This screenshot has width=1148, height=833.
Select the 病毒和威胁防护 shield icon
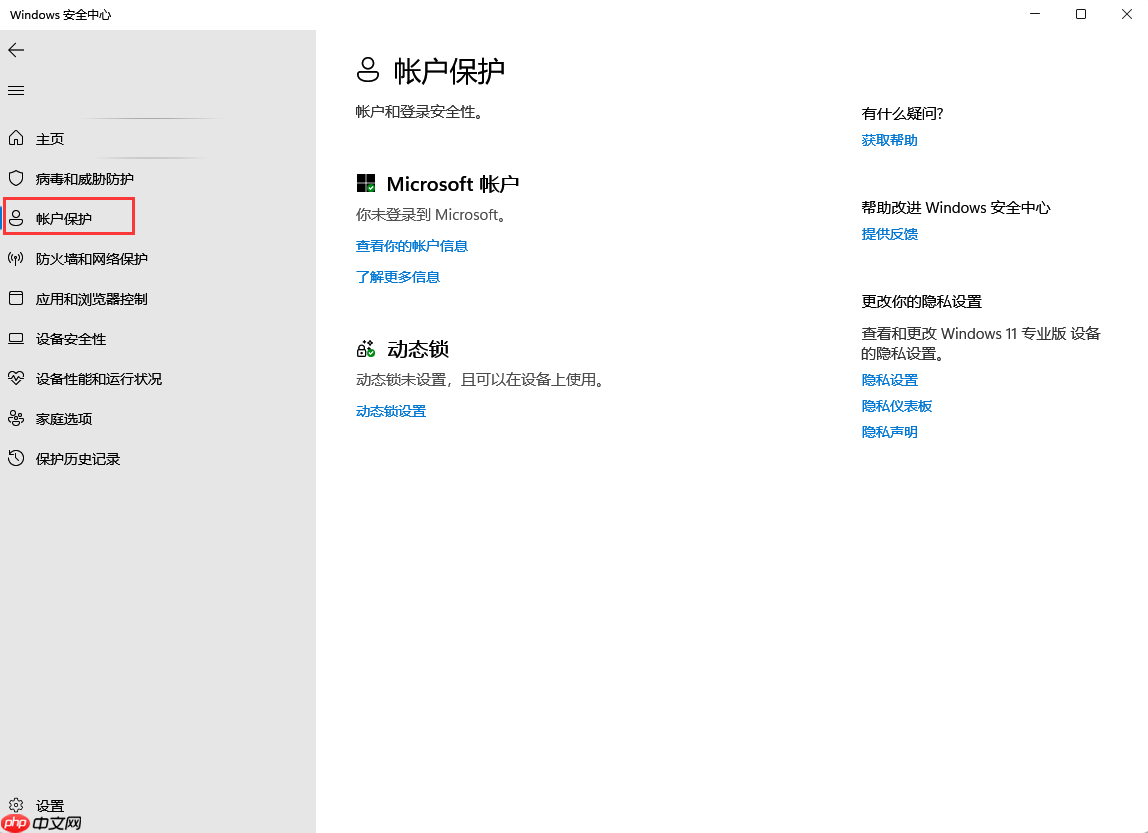pyautogui.click(x=15, y=178)
